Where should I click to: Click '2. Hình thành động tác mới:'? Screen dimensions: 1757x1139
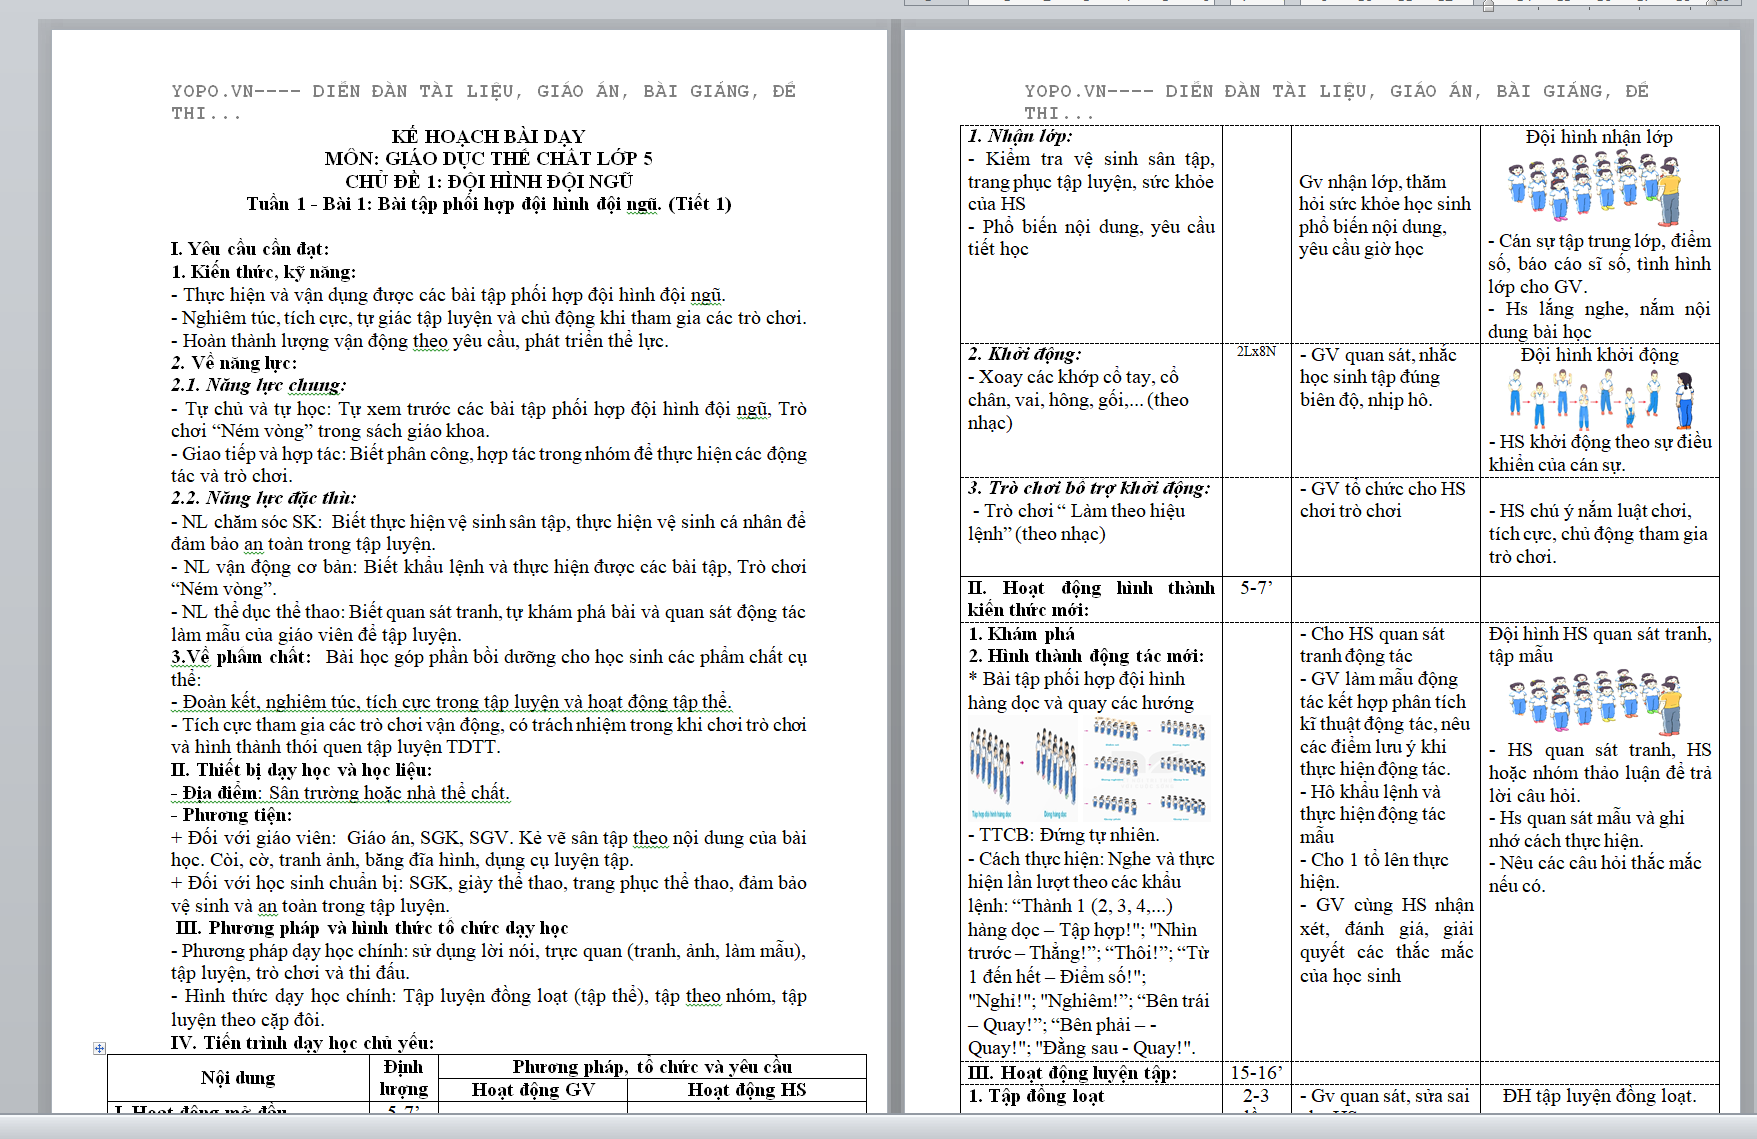coord(1086,656)
